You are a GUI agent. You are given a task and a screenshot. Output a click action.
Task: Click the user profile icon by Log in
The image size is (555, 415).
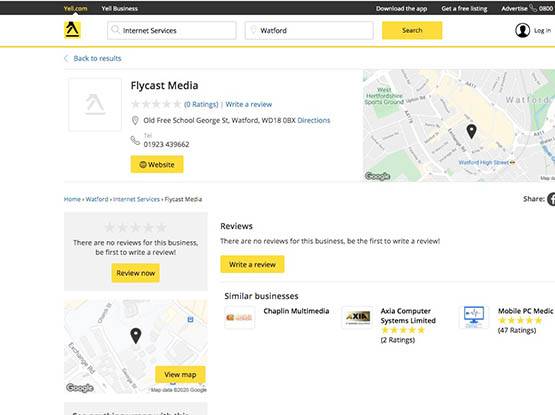pos(522,30)
